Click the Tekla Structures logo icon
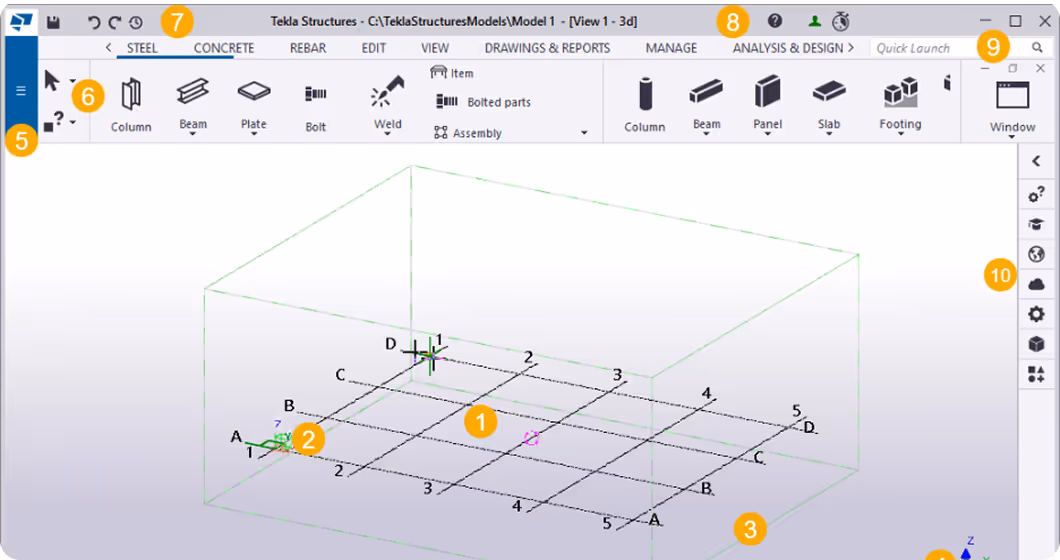The image size is (1060, 560). tap(20, 22)
